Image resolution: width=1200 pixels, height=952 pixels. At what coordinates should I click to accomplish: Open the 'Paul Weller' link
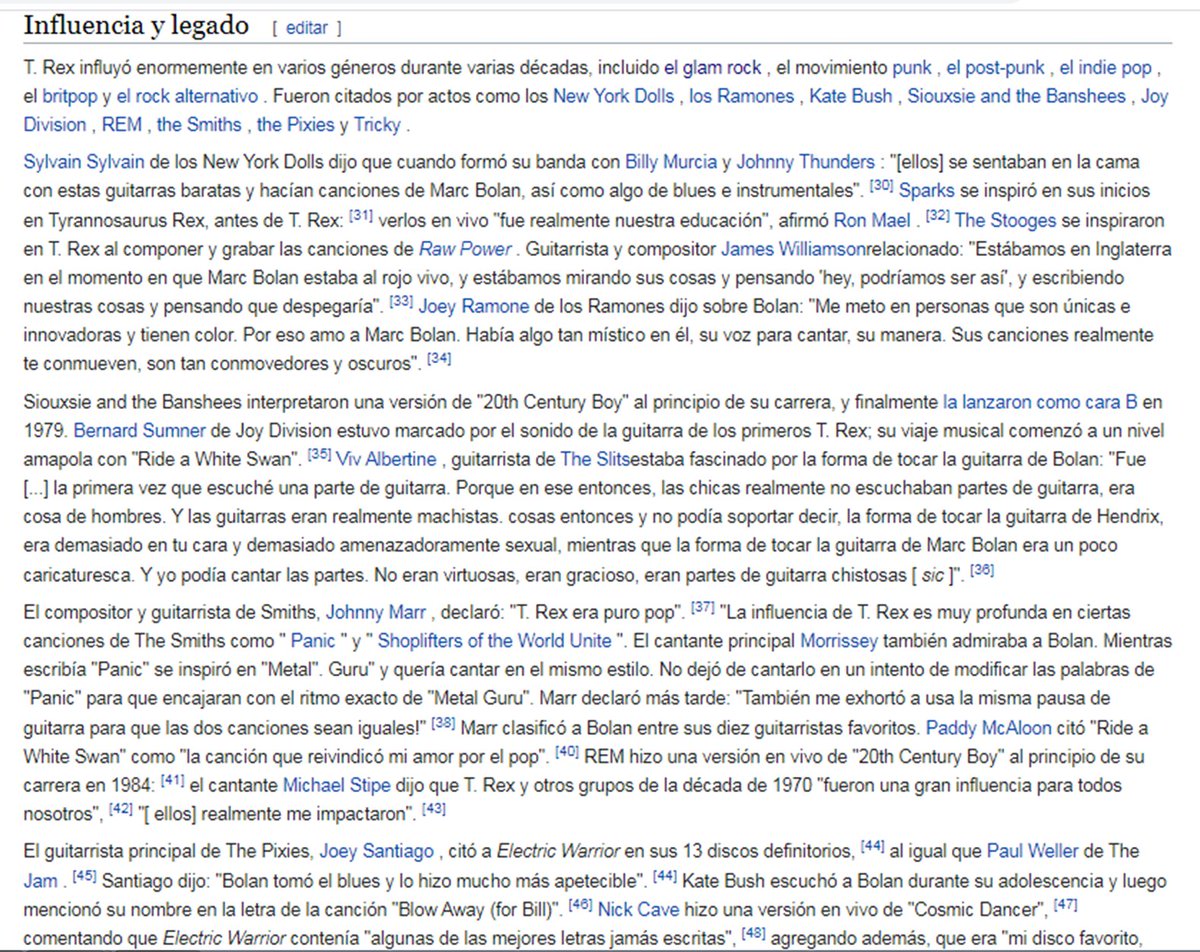point(1033,851)
